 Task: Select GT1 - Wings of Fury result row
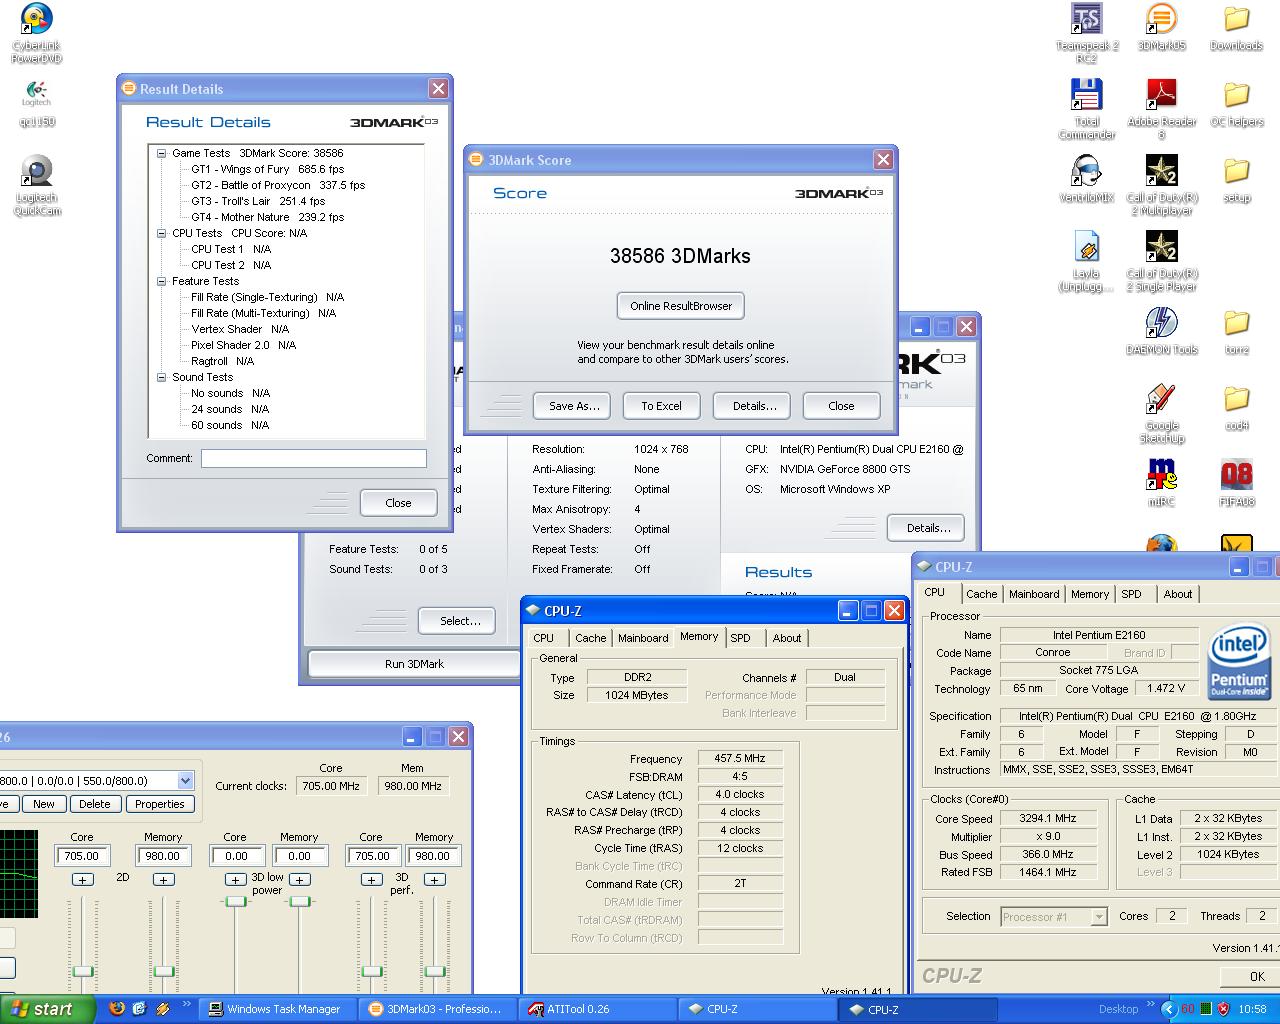pyautogui.click(x=267, y=169)
